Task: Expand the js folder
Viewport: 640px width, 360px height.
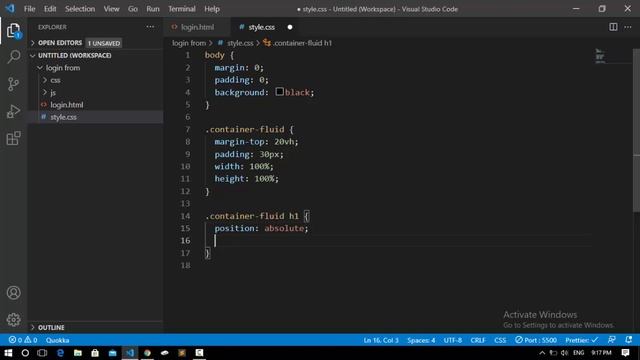Action: tap(96, 93)
